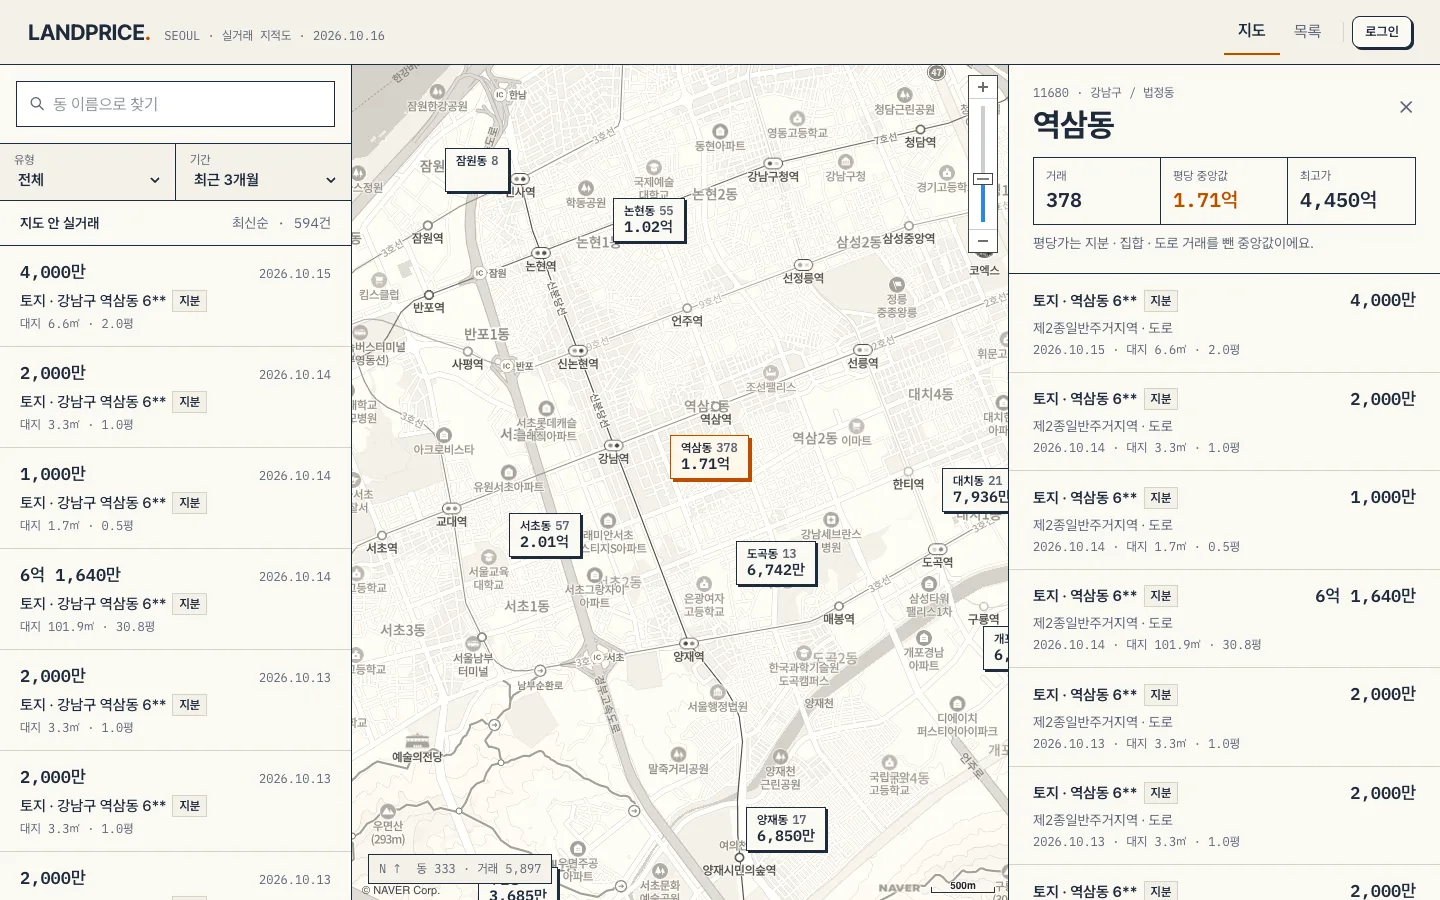
Task: Switch to the 지도 tab
Action: point(1252,31)
